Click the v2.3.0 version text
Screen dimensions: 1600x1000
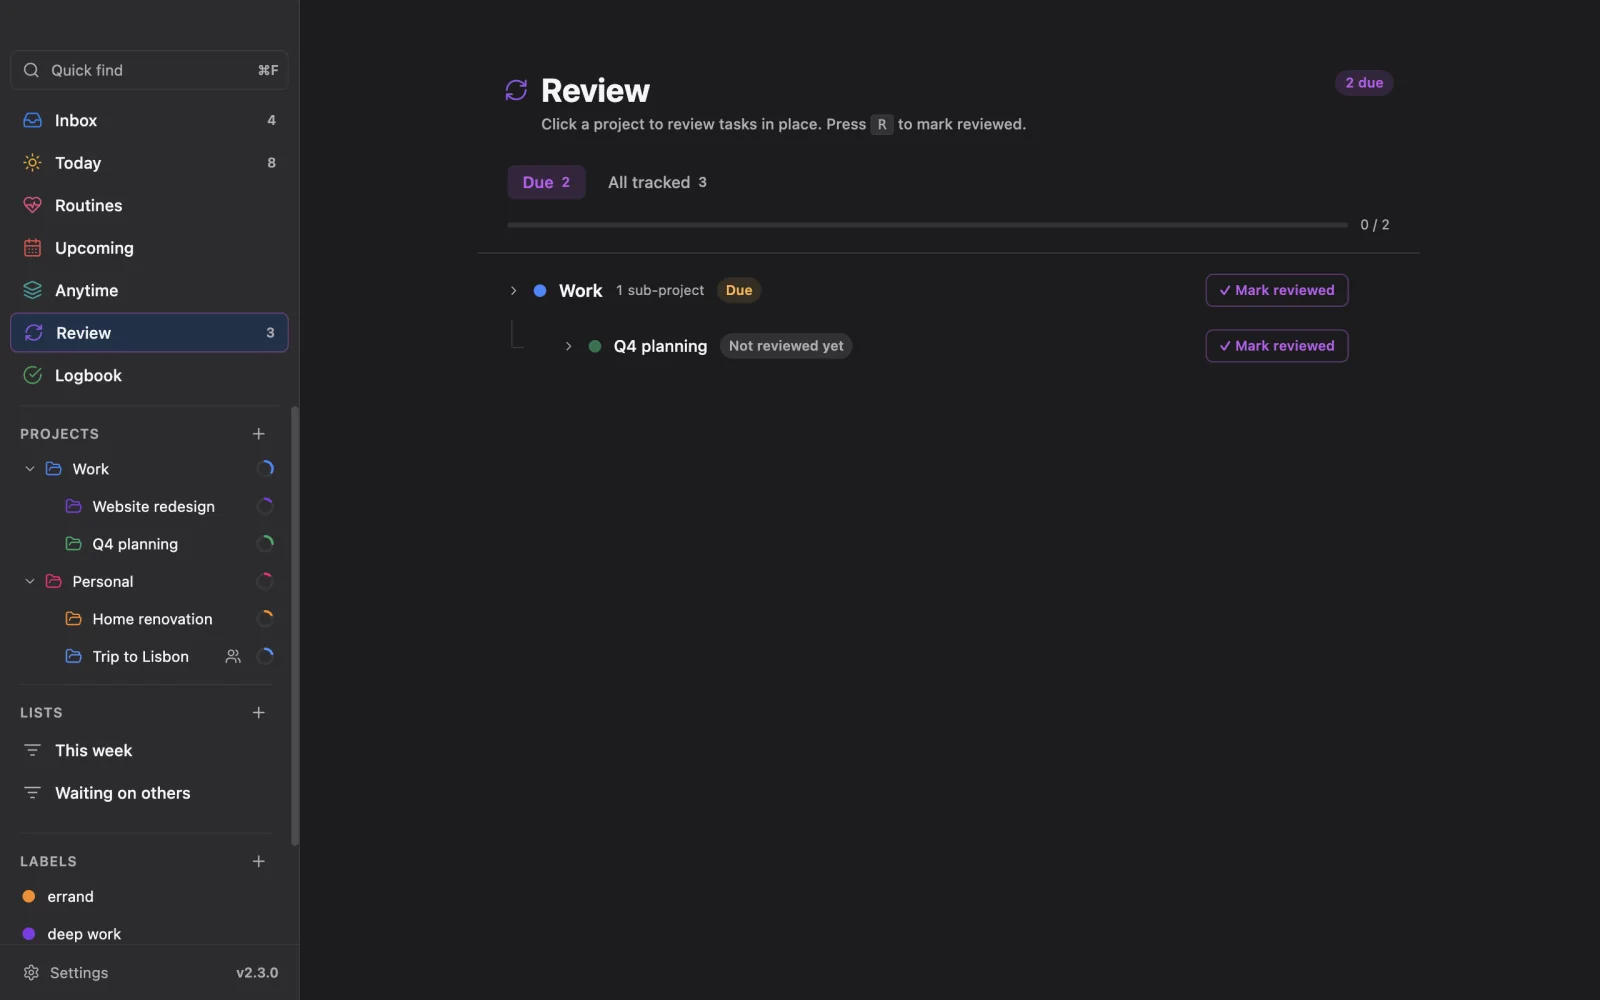[x=257, y=972]
